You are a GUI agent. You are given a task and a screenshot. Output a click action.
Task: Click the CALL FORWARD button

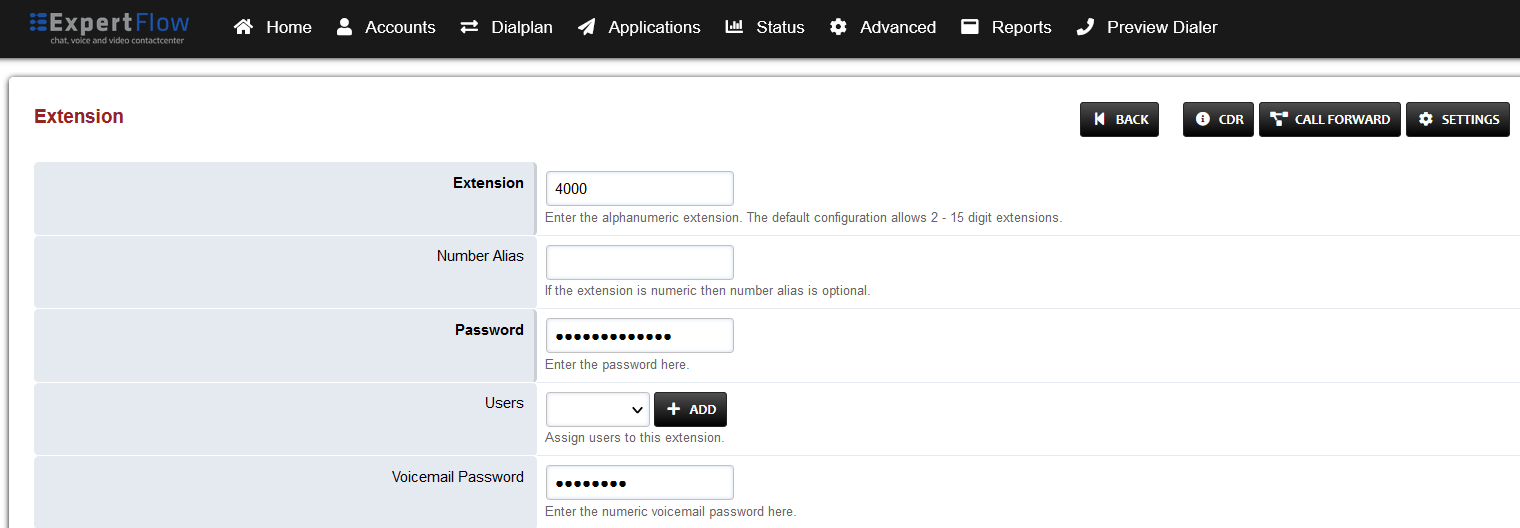pos(1329,119)
